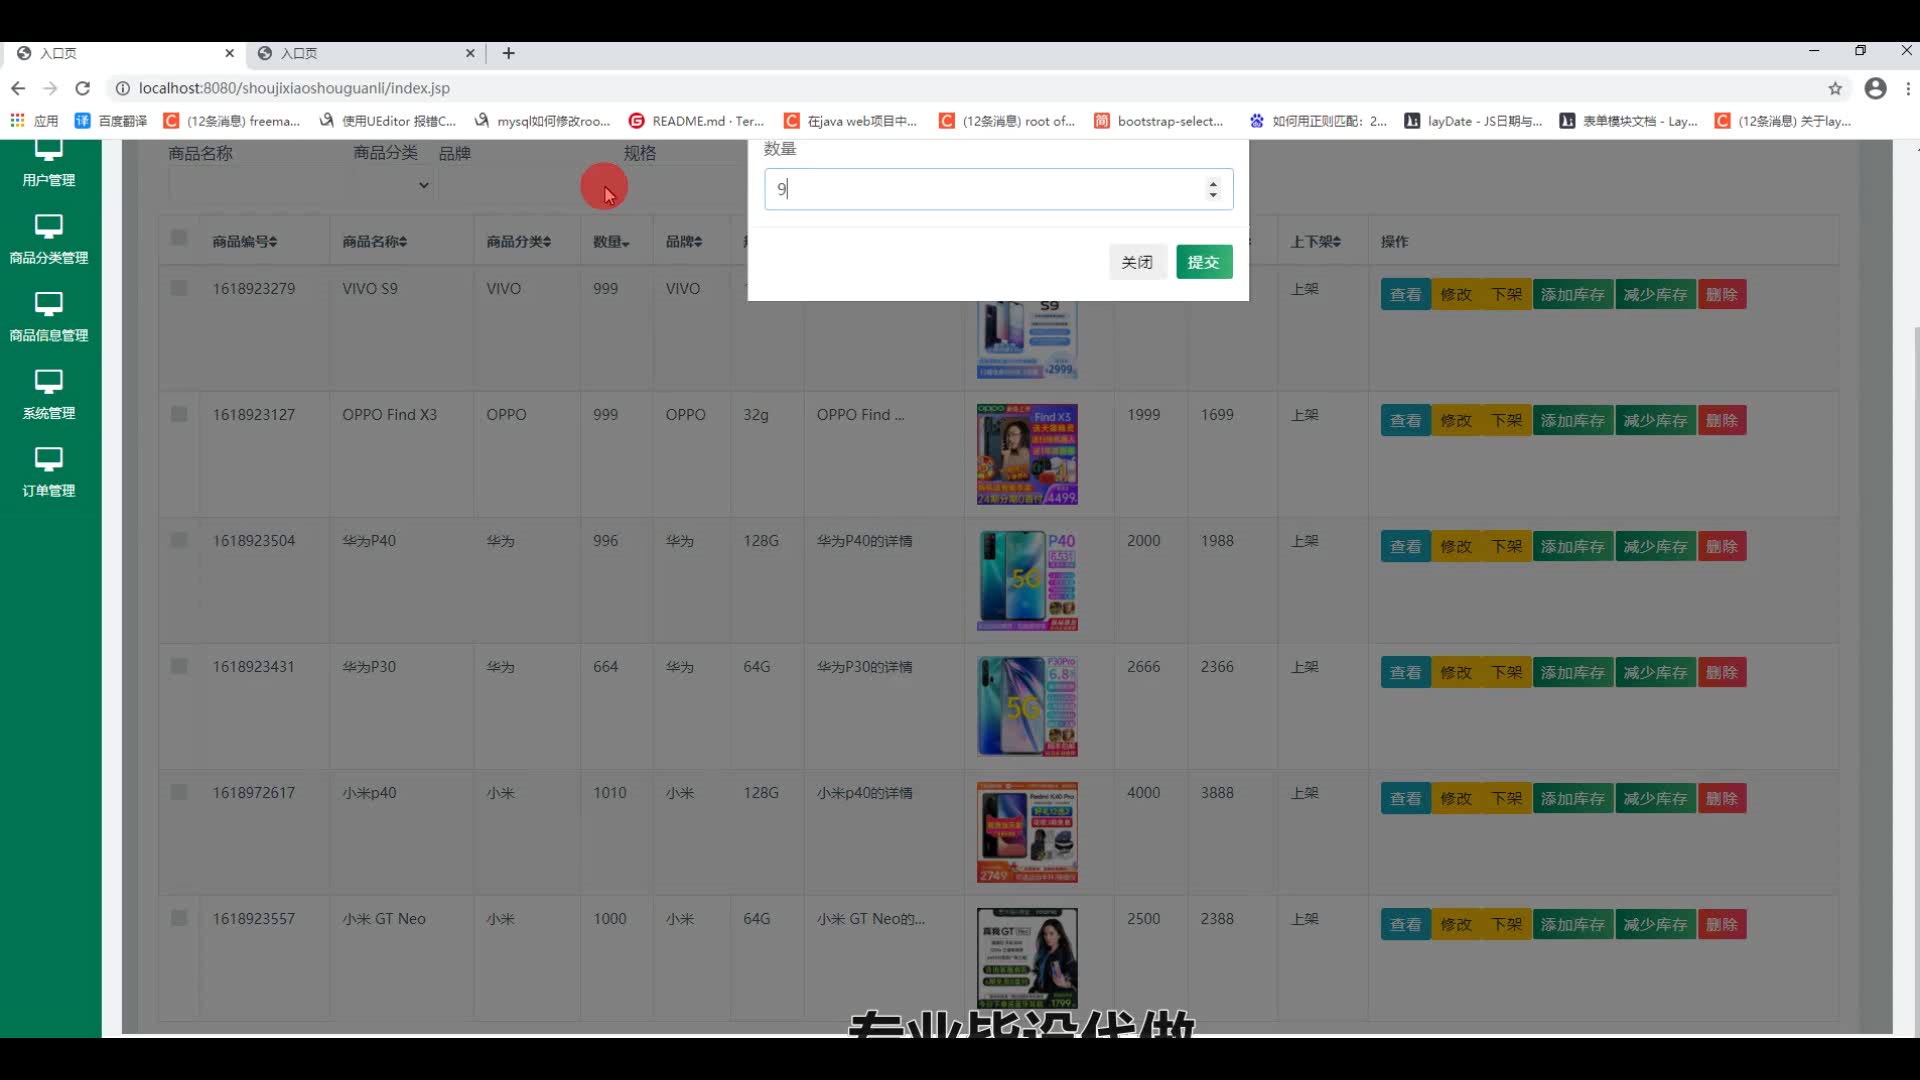
Task: Tick checkbox for OPPO Find X3 row
Action: point(179,414)
